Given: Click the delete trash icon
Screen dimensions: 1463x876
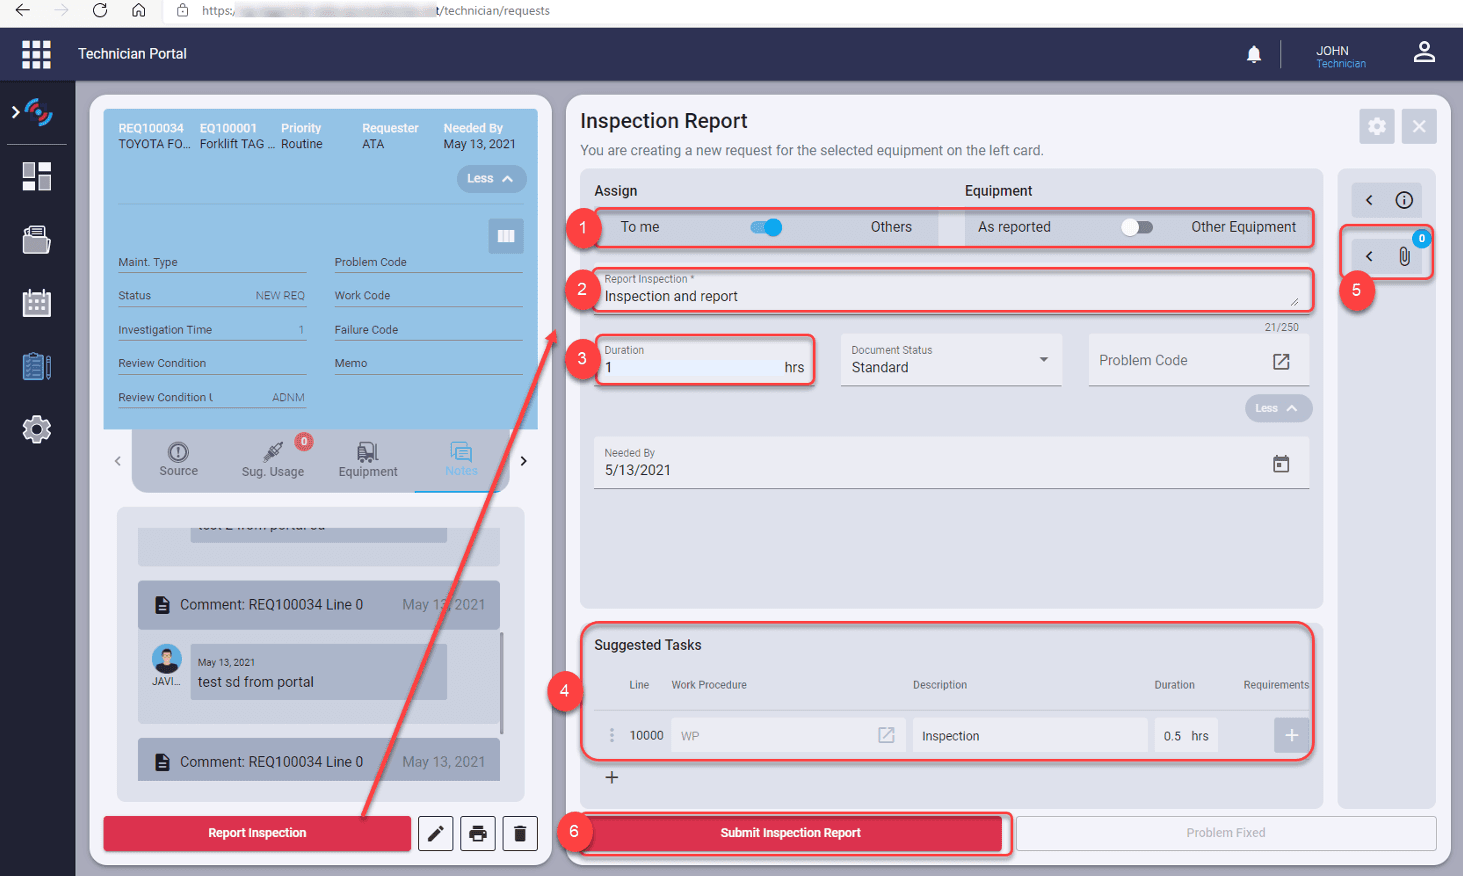Looking at the screenshot, I should 520,833.
